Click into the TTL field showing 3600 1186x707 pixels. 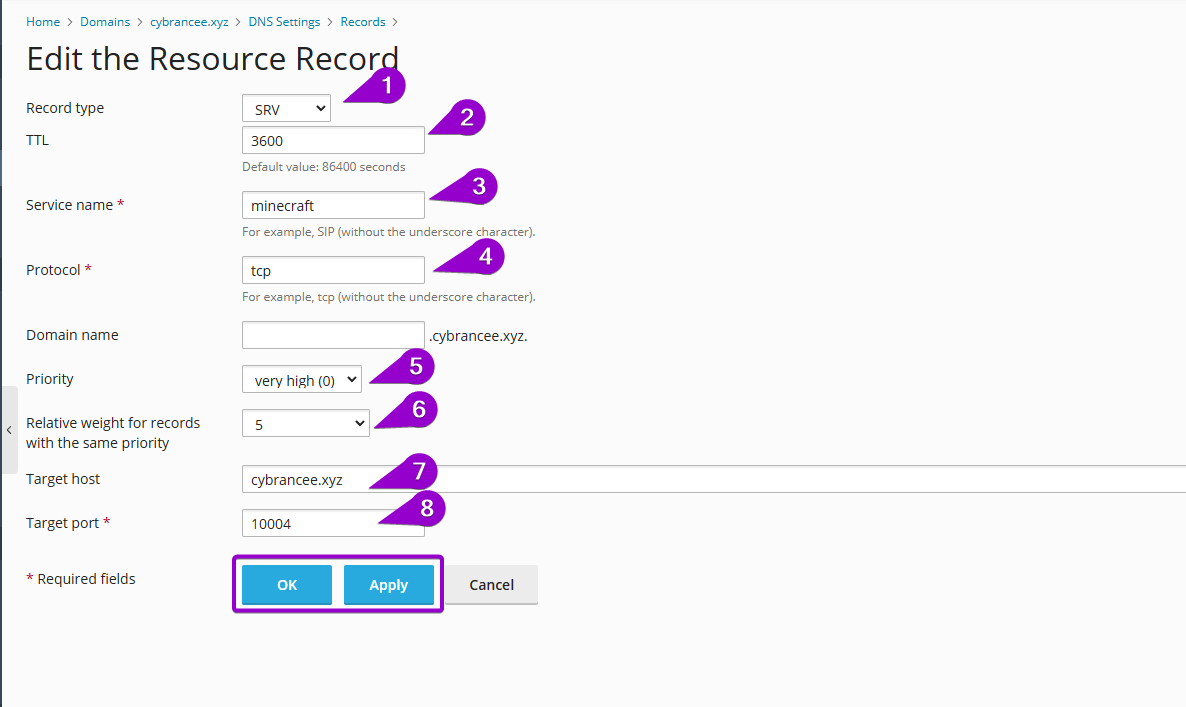tap(332, 140)
